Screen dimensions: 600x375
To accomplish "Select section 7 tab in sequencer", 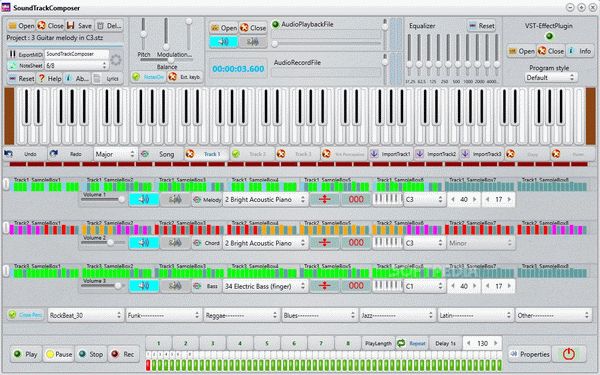I will [321, 343].
